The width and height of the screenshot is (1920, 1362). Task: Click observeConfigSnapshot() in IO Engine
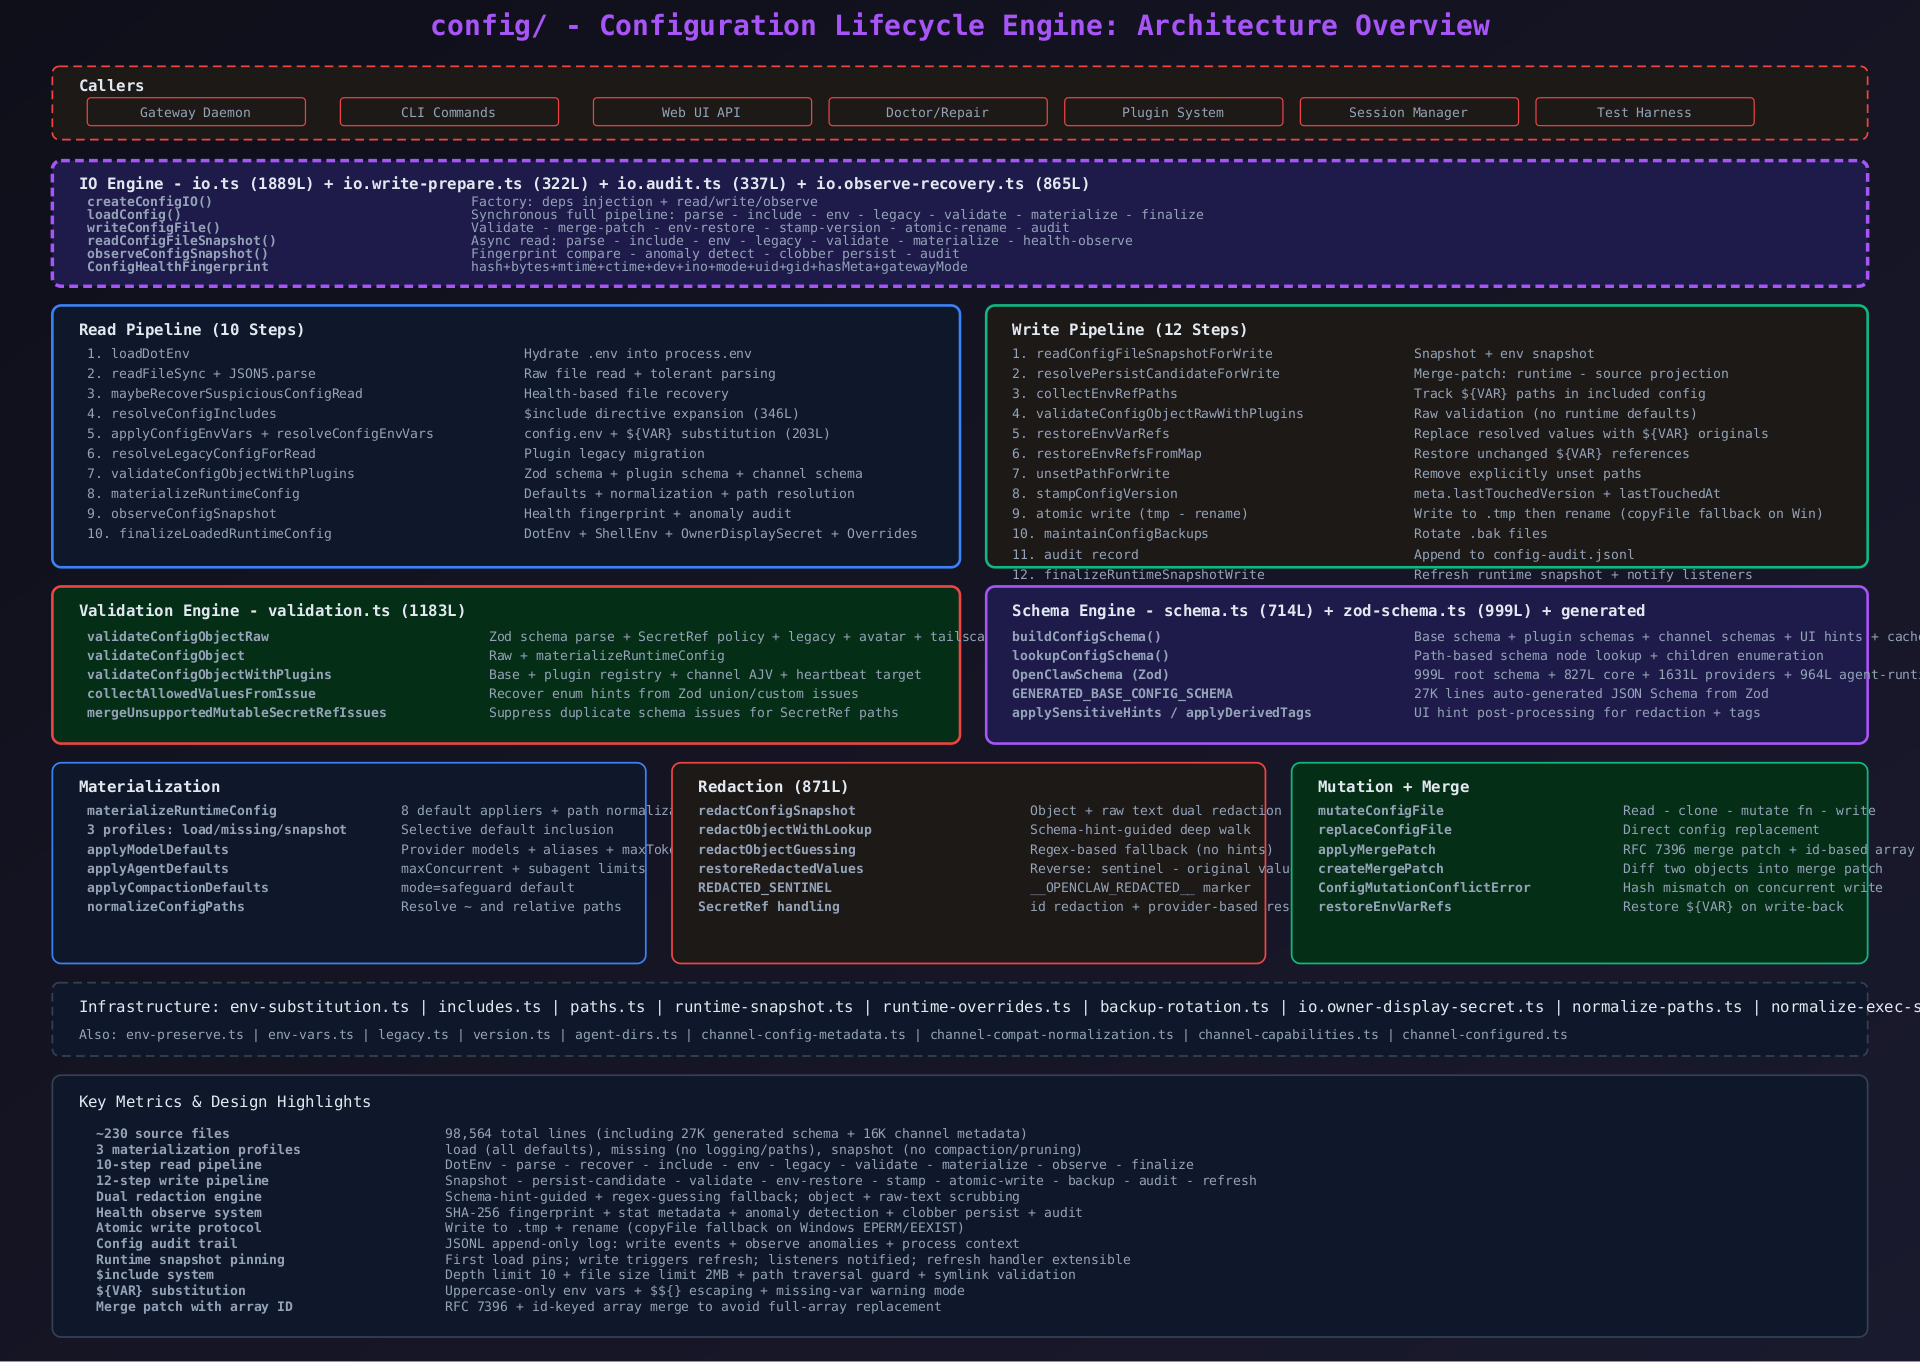point(177,254)
